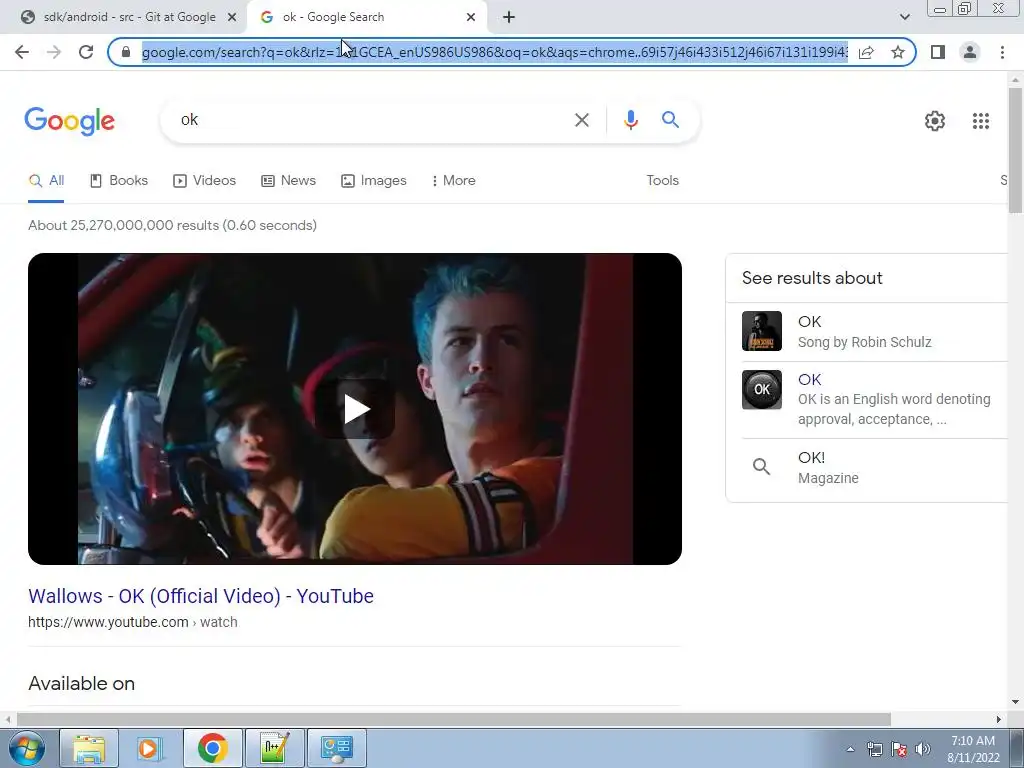Click the youtube.com watch URL text
1024x768 pixels.
(x=133, y=622)
